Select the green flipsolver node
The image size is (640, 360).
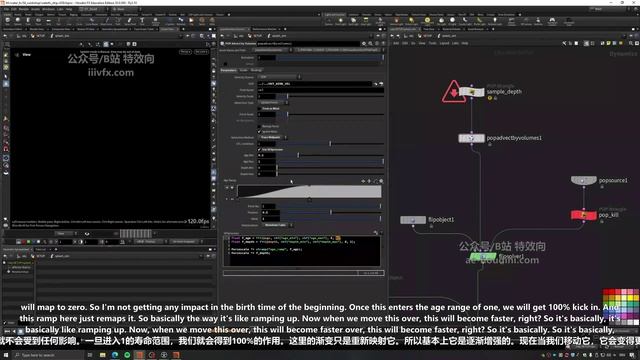483,257
